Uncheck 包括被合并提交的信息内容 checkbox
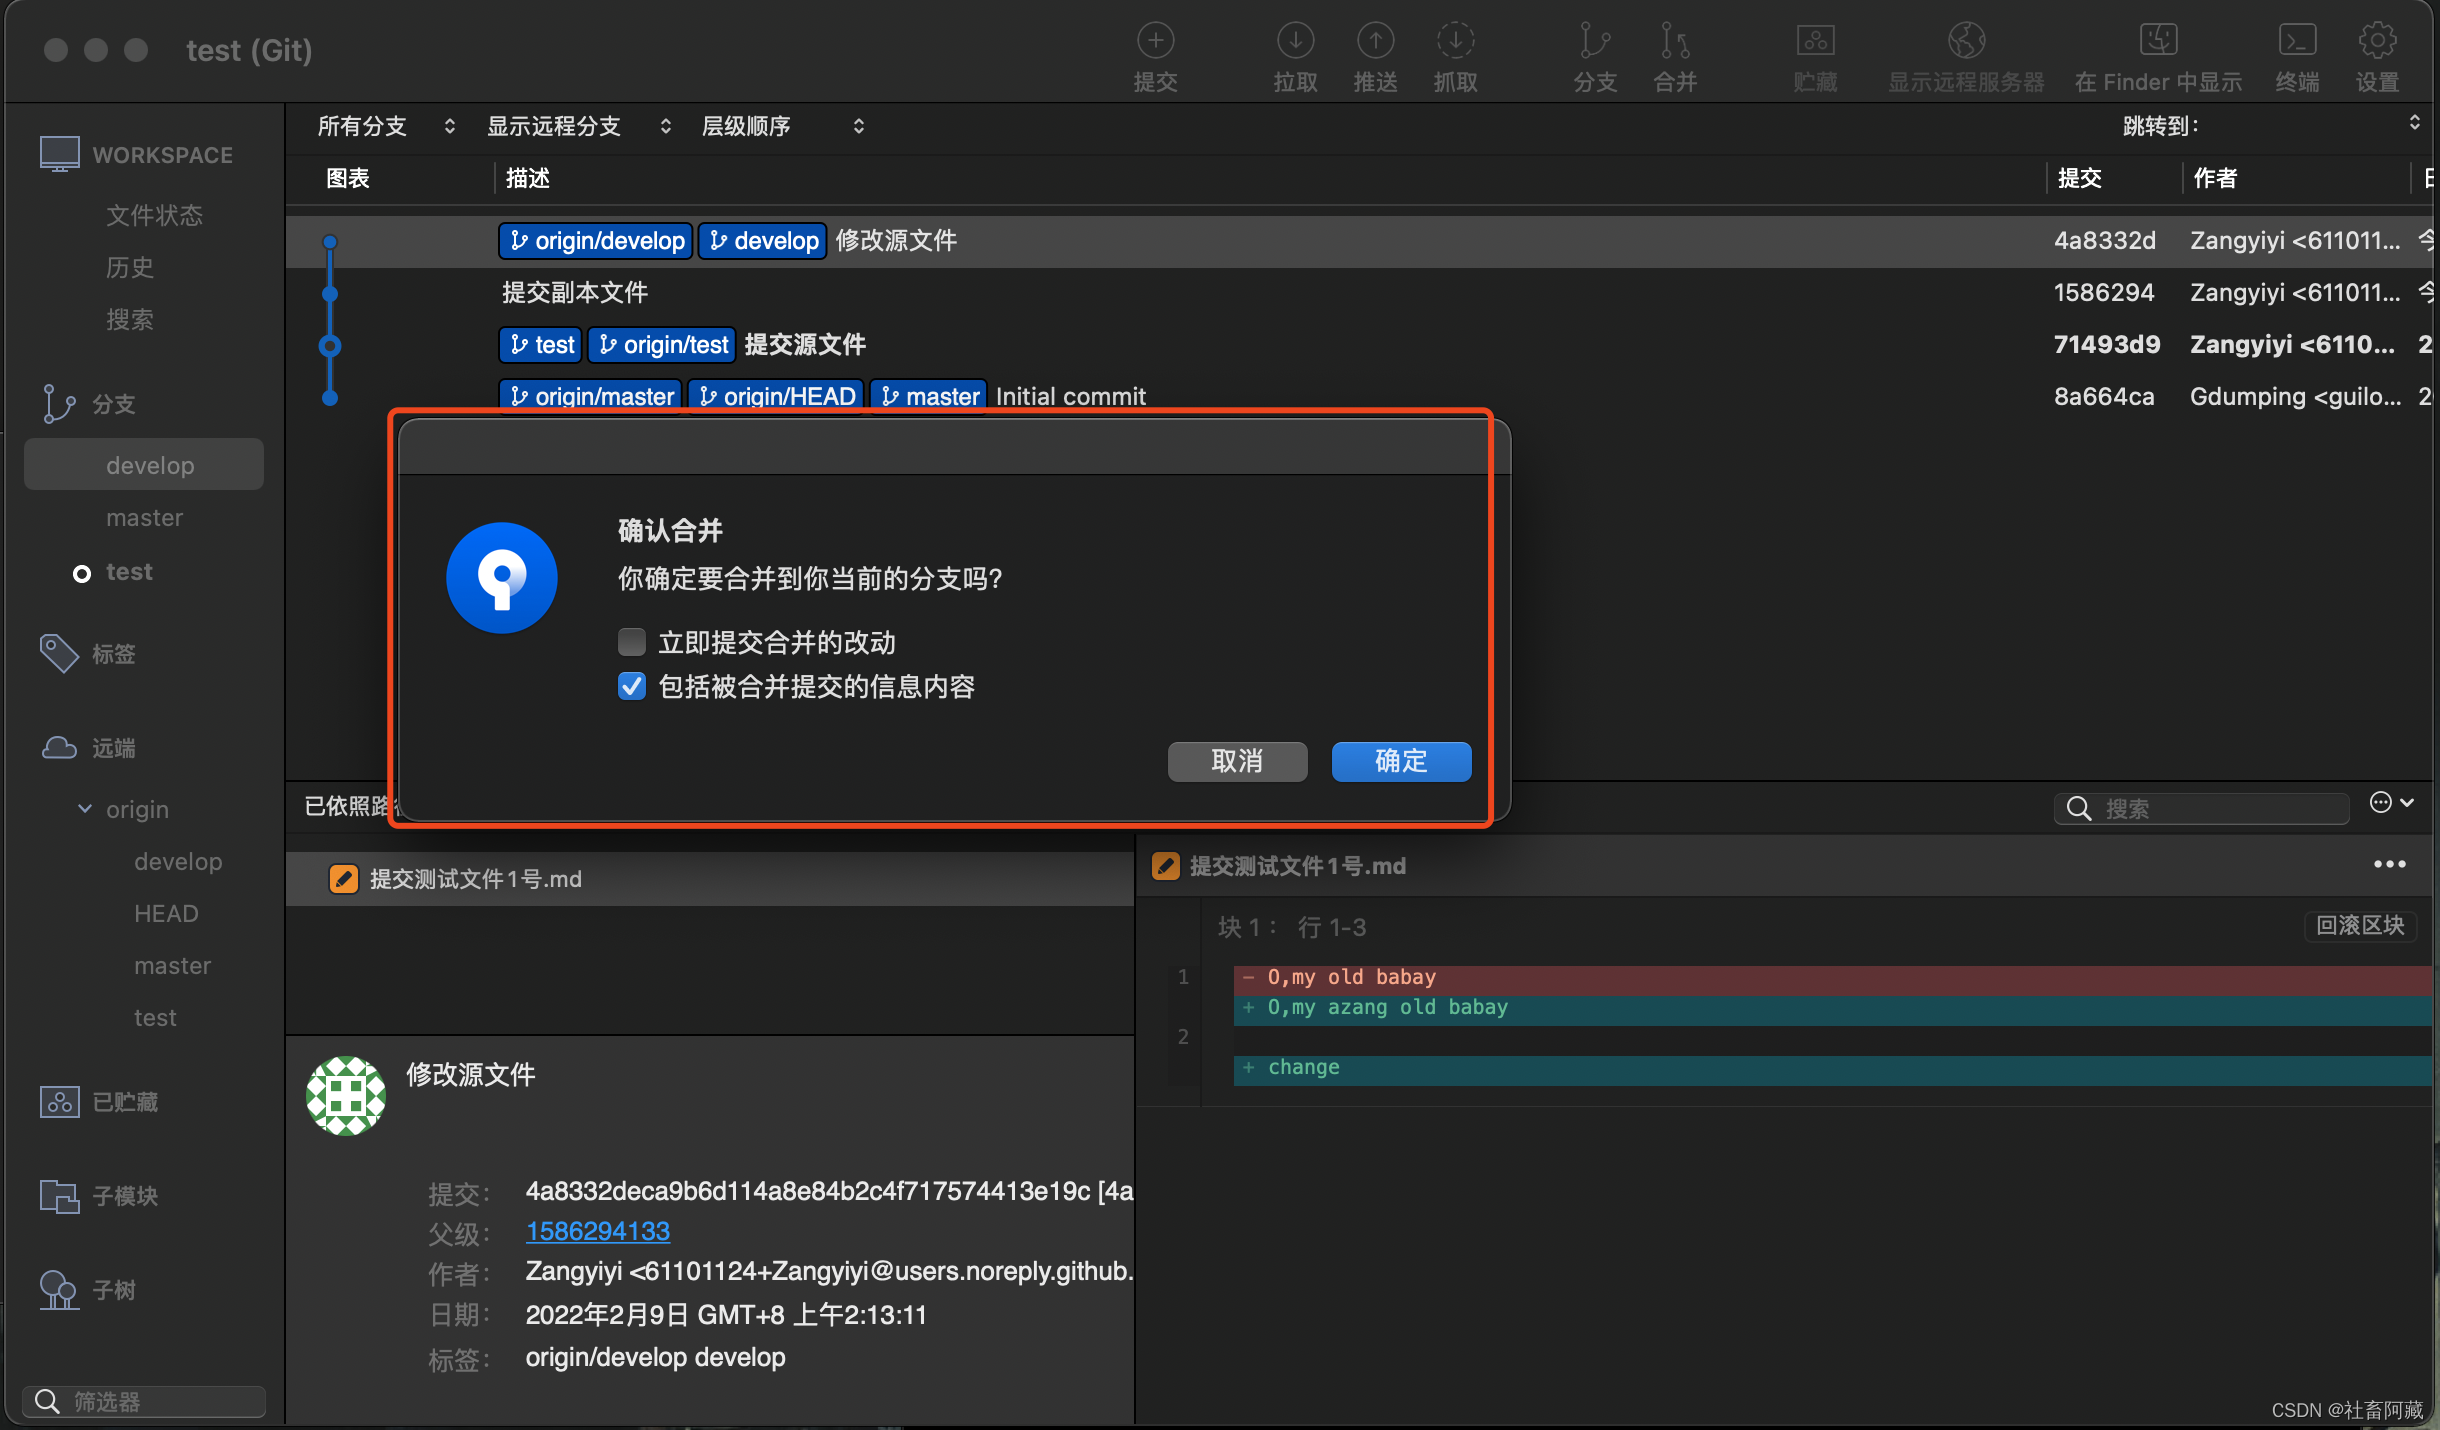Screen dimensions: 2440x1430 [x=632, y=687]
